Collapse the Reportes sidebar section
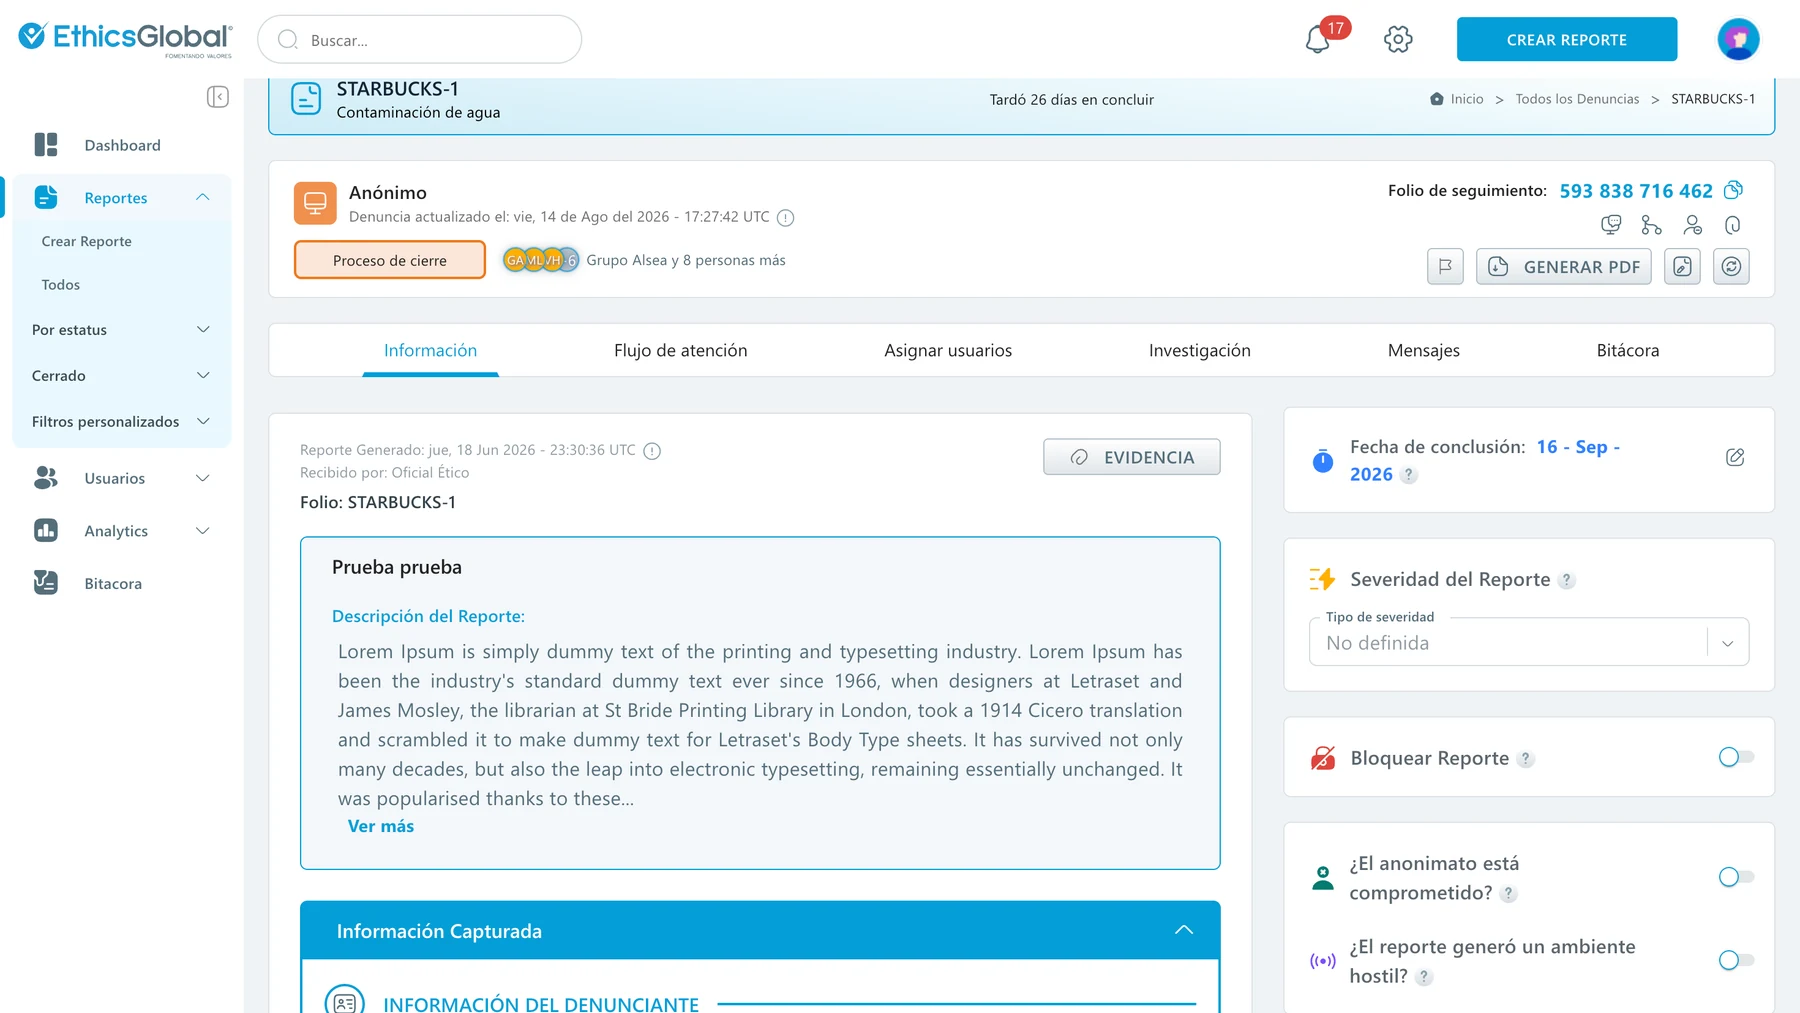 [203, 197]
